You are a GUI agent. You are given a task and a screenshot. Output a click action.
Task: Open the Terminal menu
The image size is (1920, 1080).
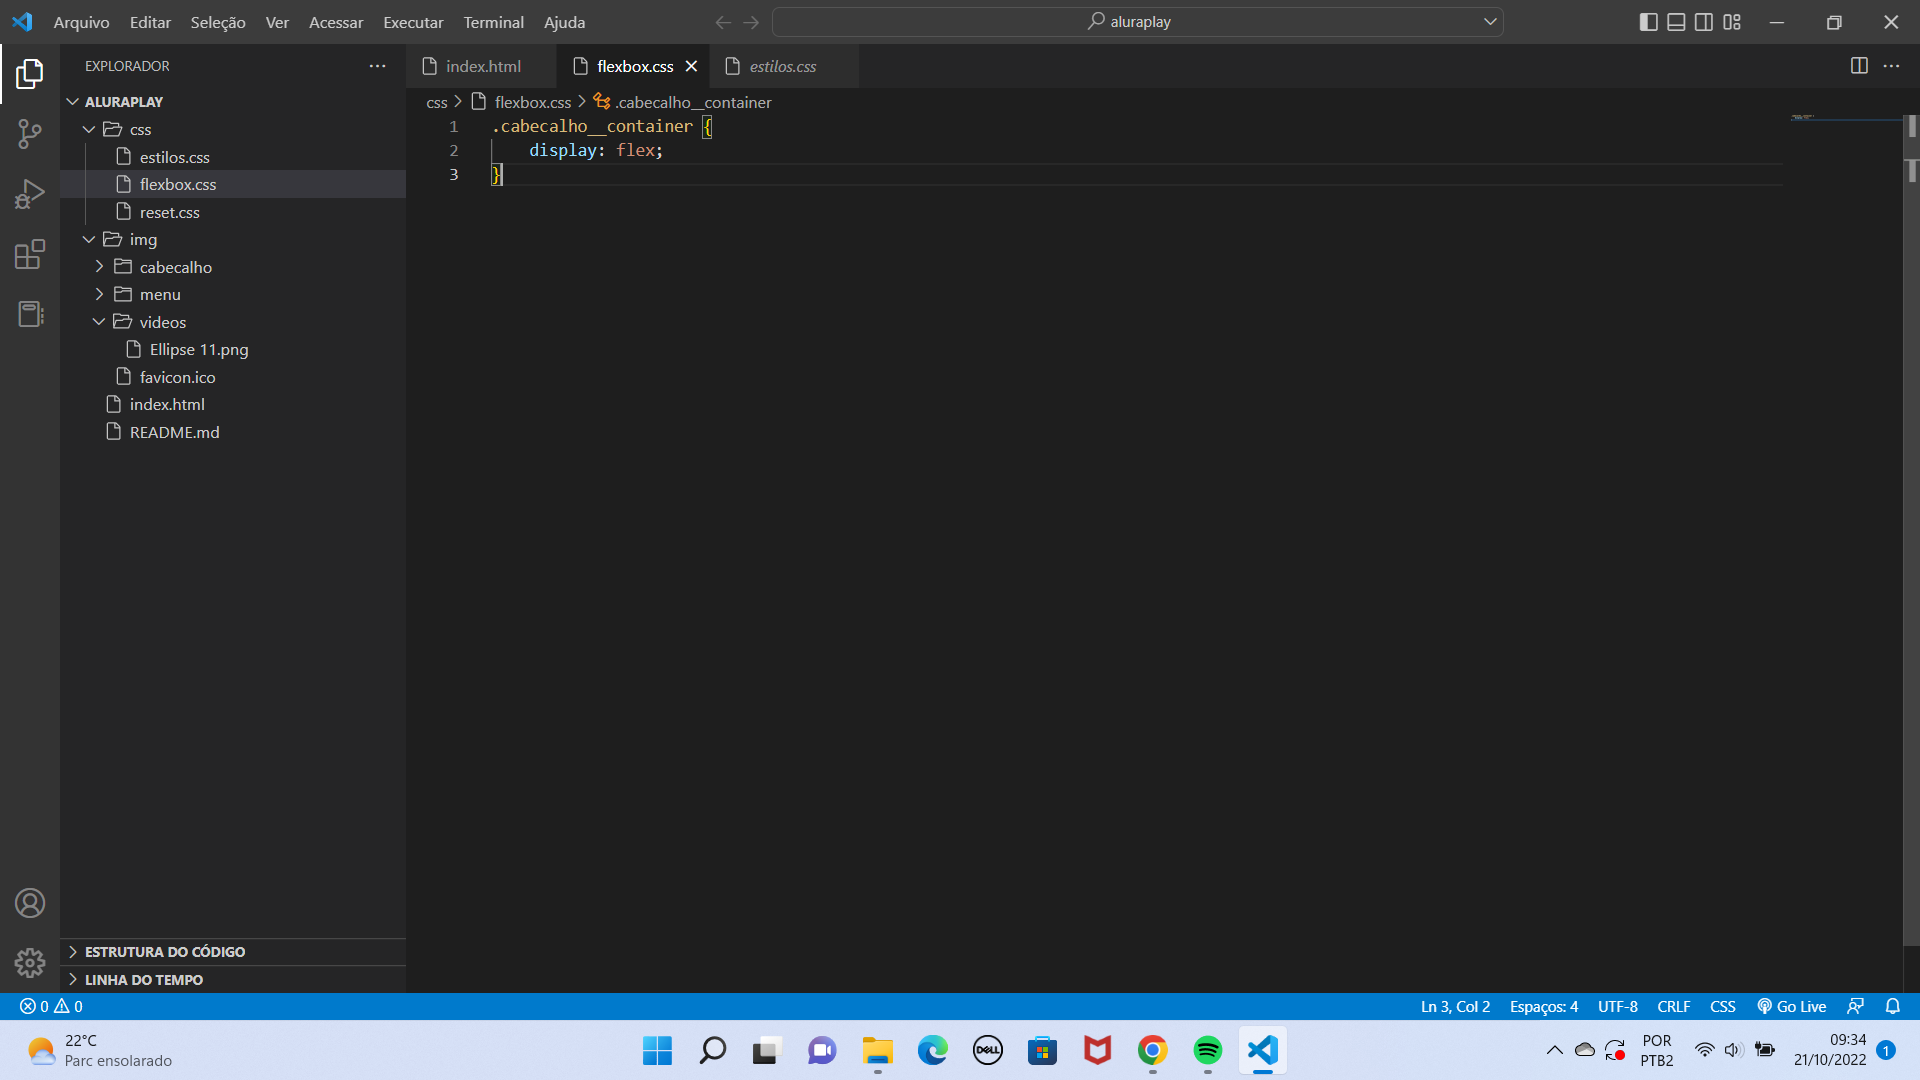(493, 22)
